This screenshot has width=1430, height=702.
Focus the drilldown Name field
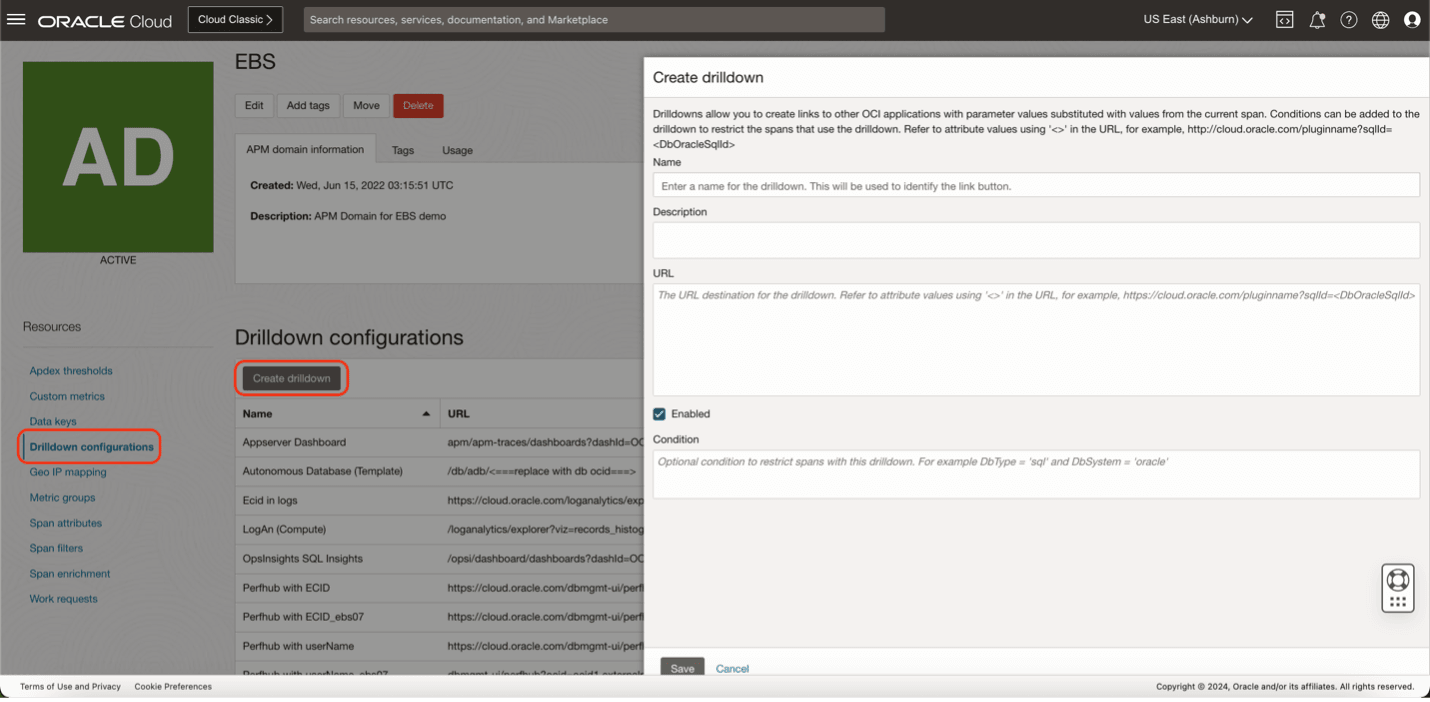(x=1036, y=185)
